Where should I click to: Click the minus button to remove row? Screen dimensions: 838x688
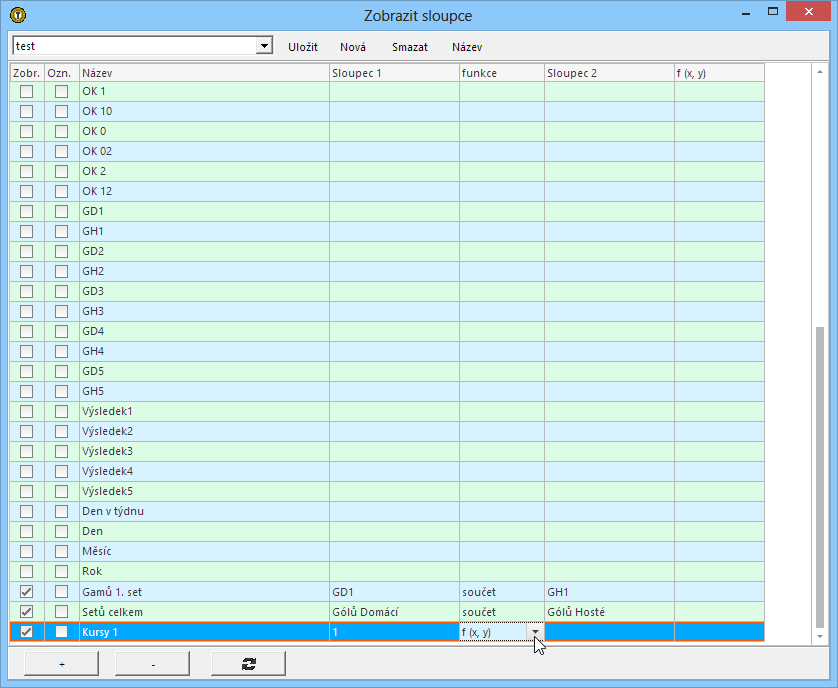tap(152, 663)
